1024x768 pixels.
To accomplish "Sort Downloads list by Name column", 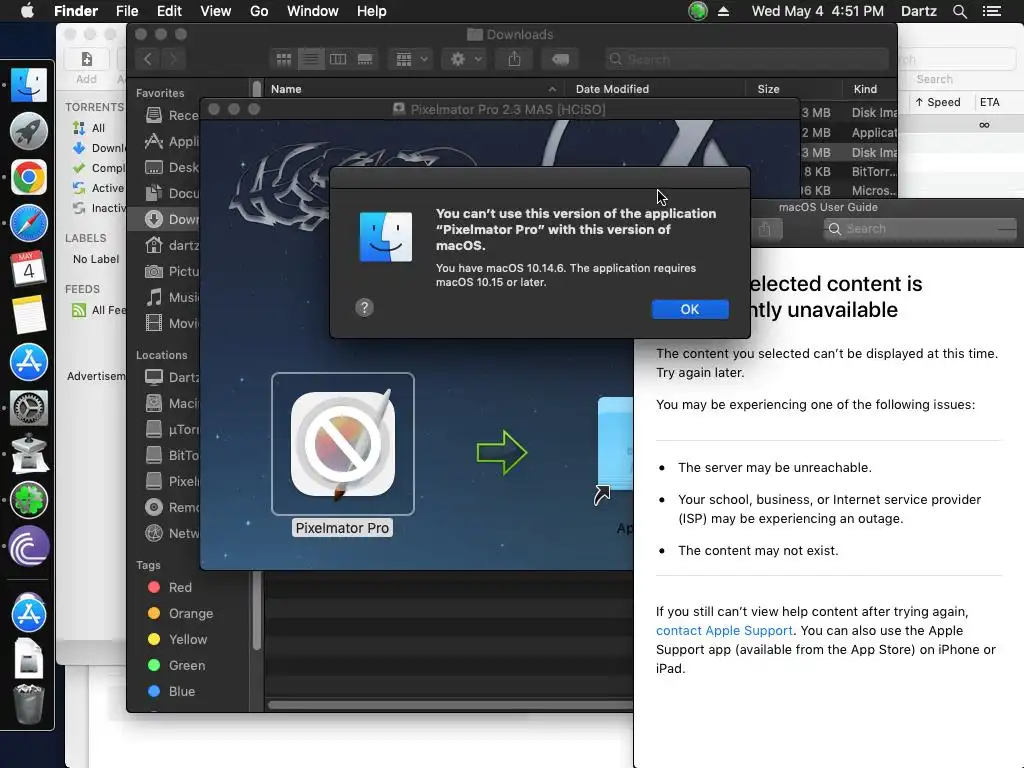I will (413, 89).
